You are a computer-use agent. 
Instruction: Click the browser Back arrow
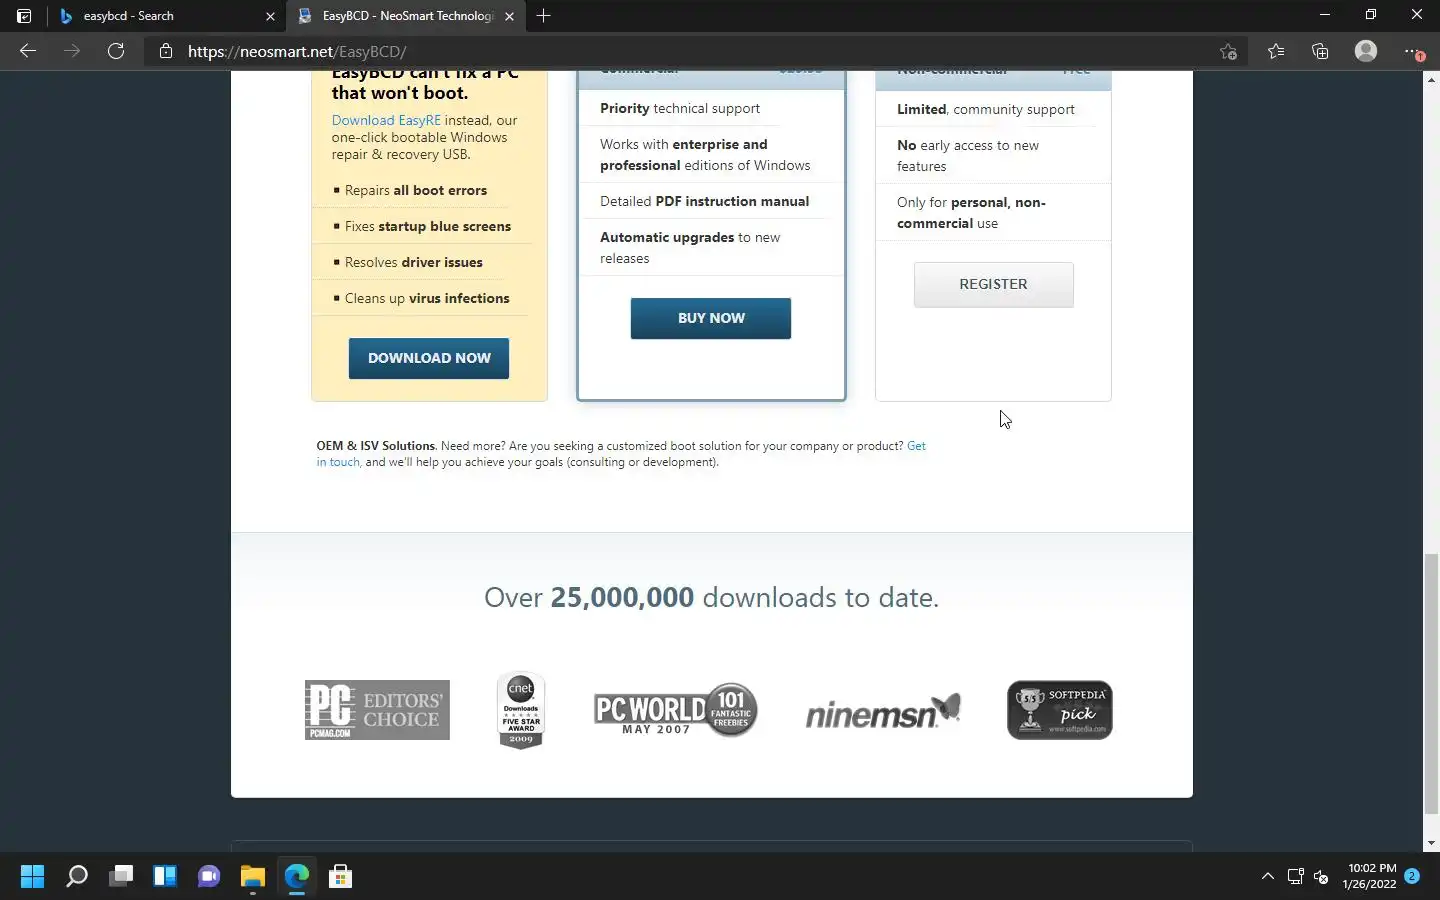tap(28, 51)
